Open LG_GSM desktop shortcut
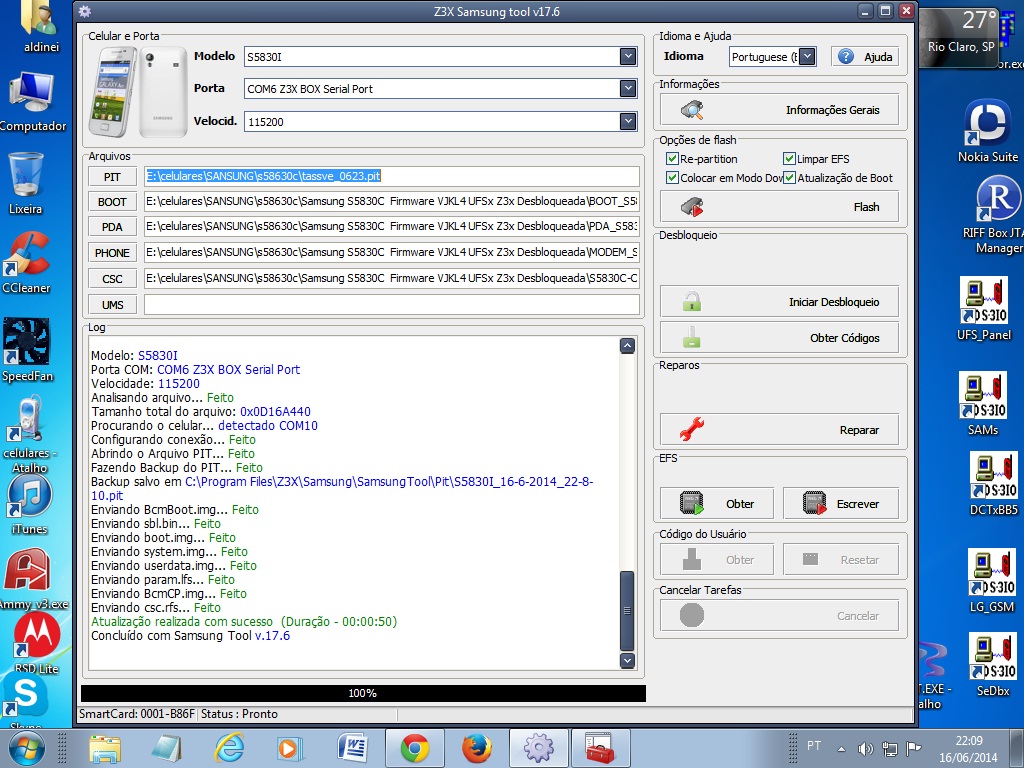Screen dimensions: 1024x768 (x=991, y=581)
